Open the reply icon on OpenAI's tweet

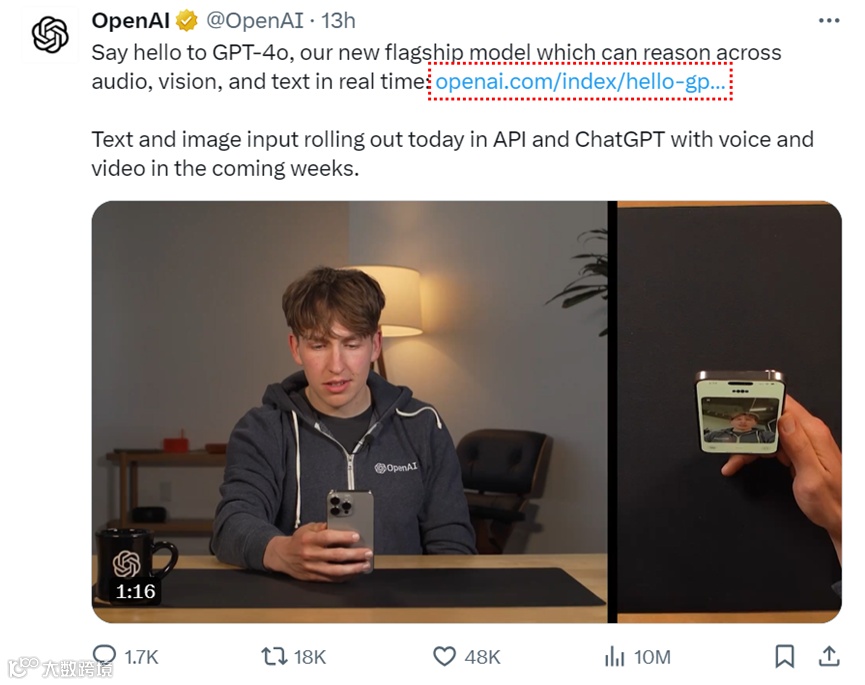(x=104, y=657)
